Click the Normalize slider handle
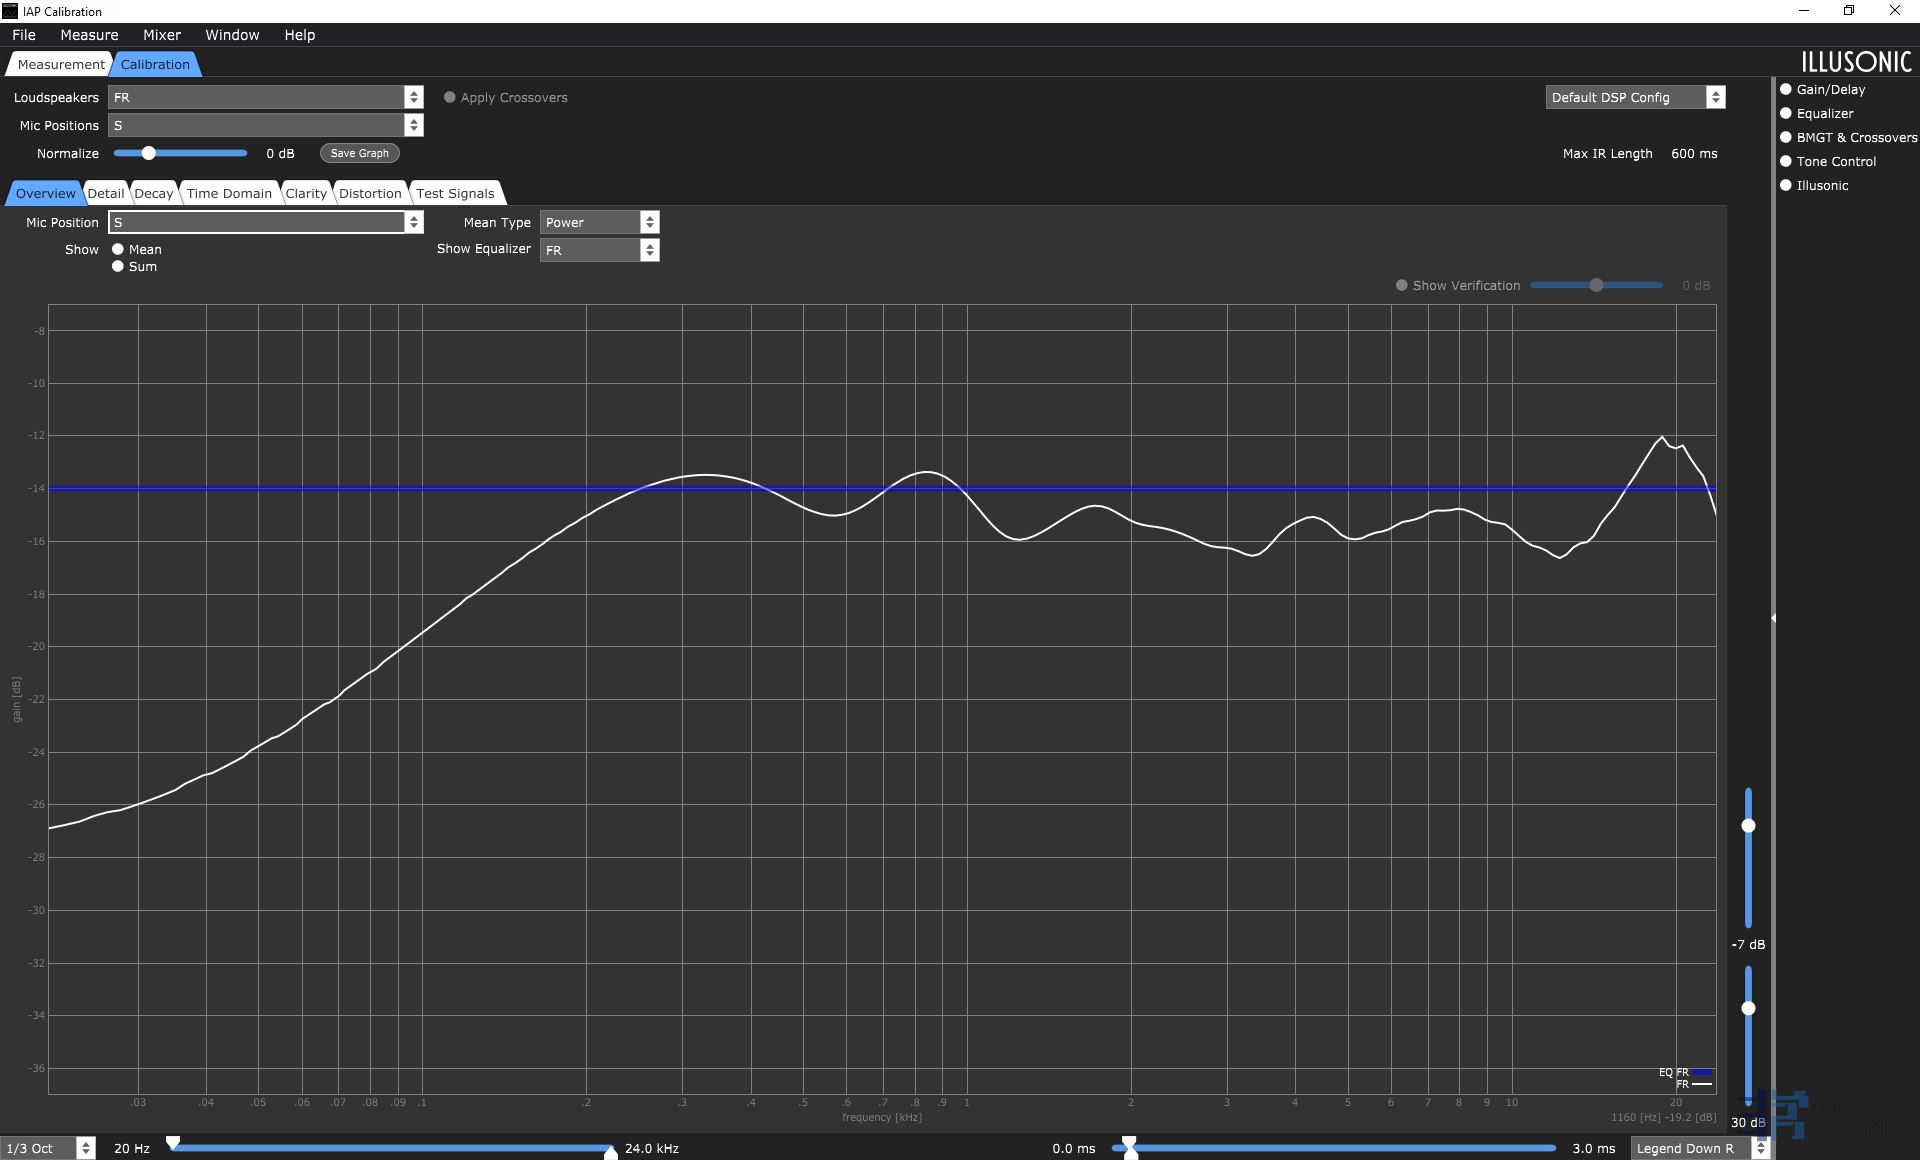This screenshot has height=1160, width=1920. click(148, 153)
